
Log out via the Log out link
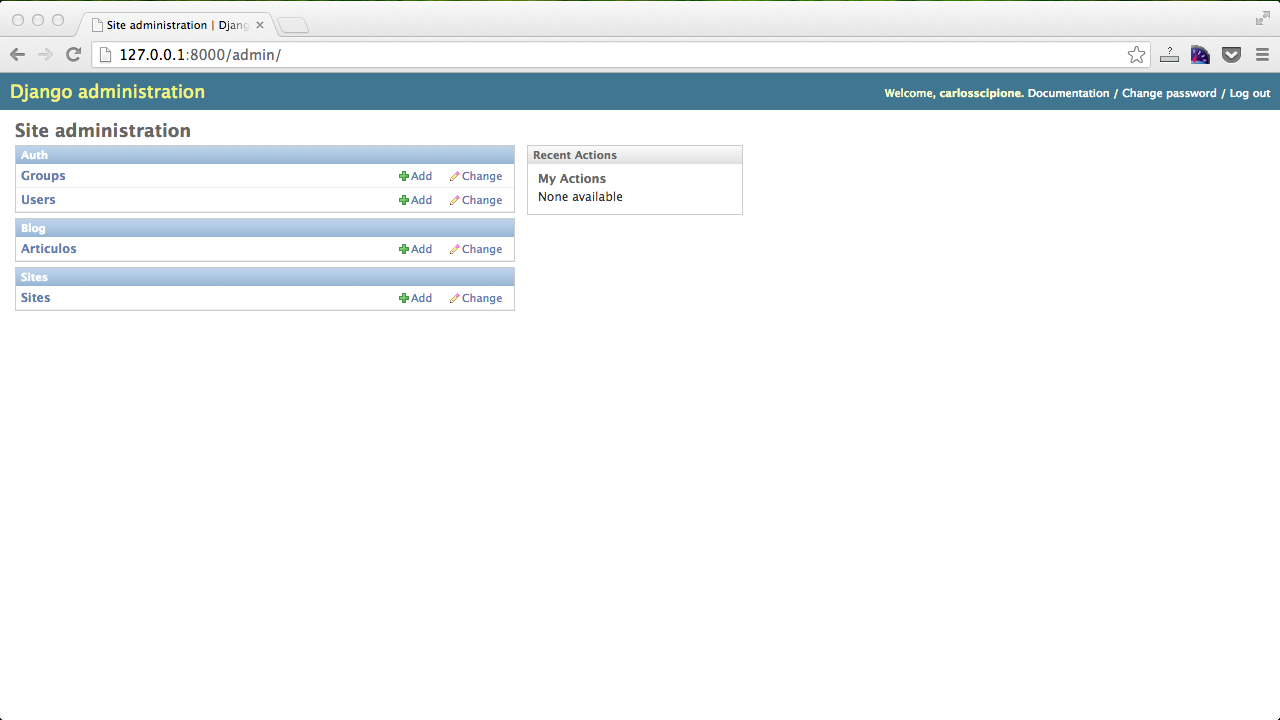[x=1250, y=93]
